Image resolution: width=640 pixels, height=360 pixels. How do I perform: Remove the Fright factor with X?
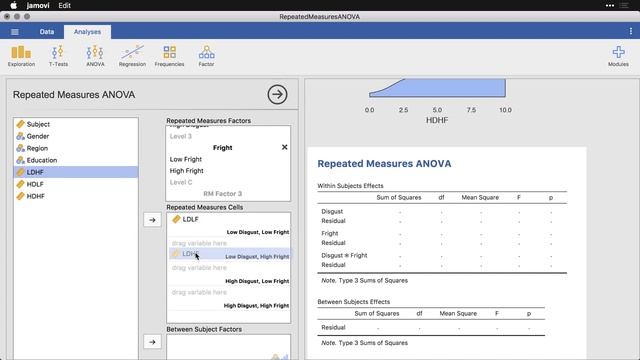click(x=284, y=147)
